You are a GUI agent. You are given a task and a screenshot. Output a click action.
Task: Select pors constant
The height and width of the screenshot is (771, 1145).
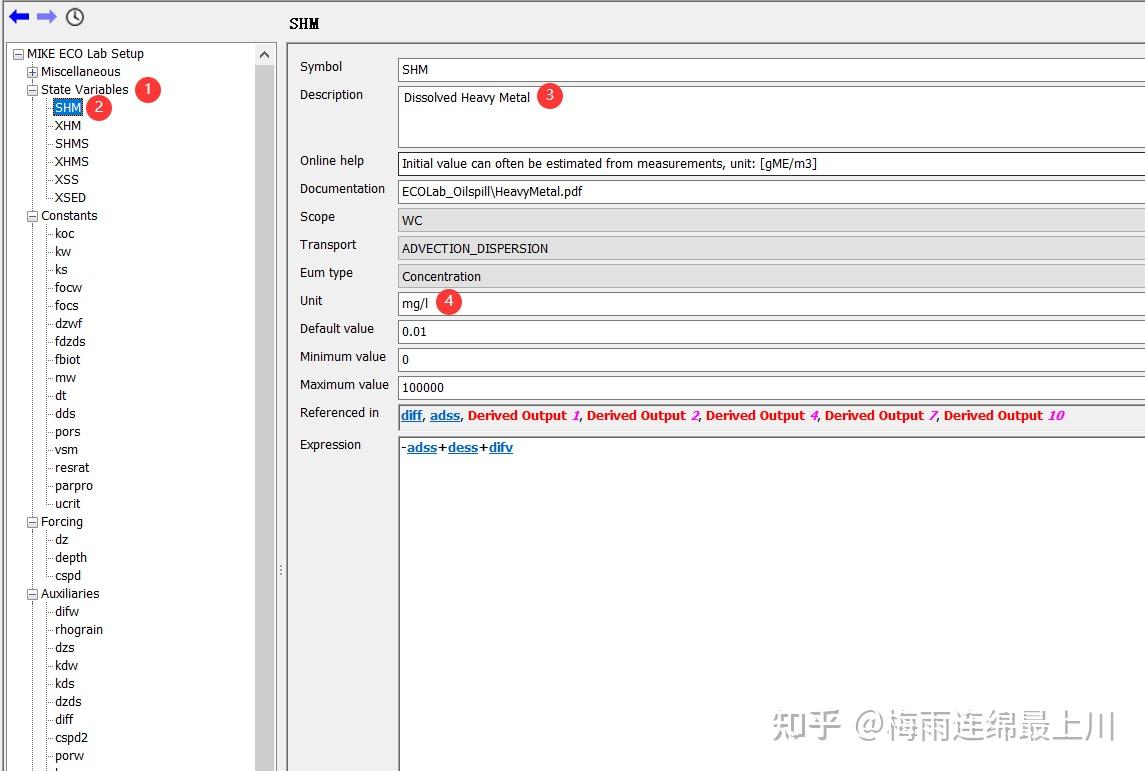pyautogui.click(x=67, y=432)
